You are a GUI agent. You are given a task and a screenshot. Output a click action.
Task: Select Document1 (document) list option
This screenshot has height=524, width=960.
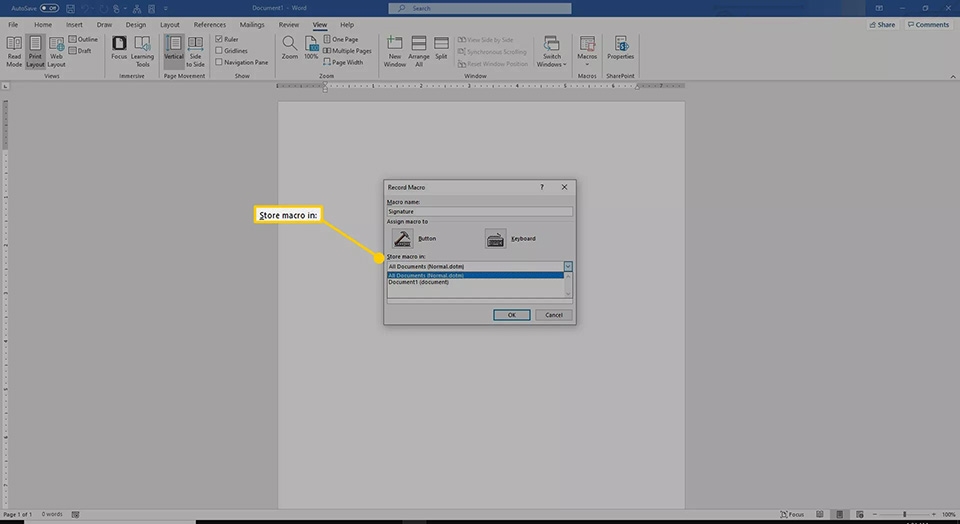pyautogui.click(x=475, y=282)
